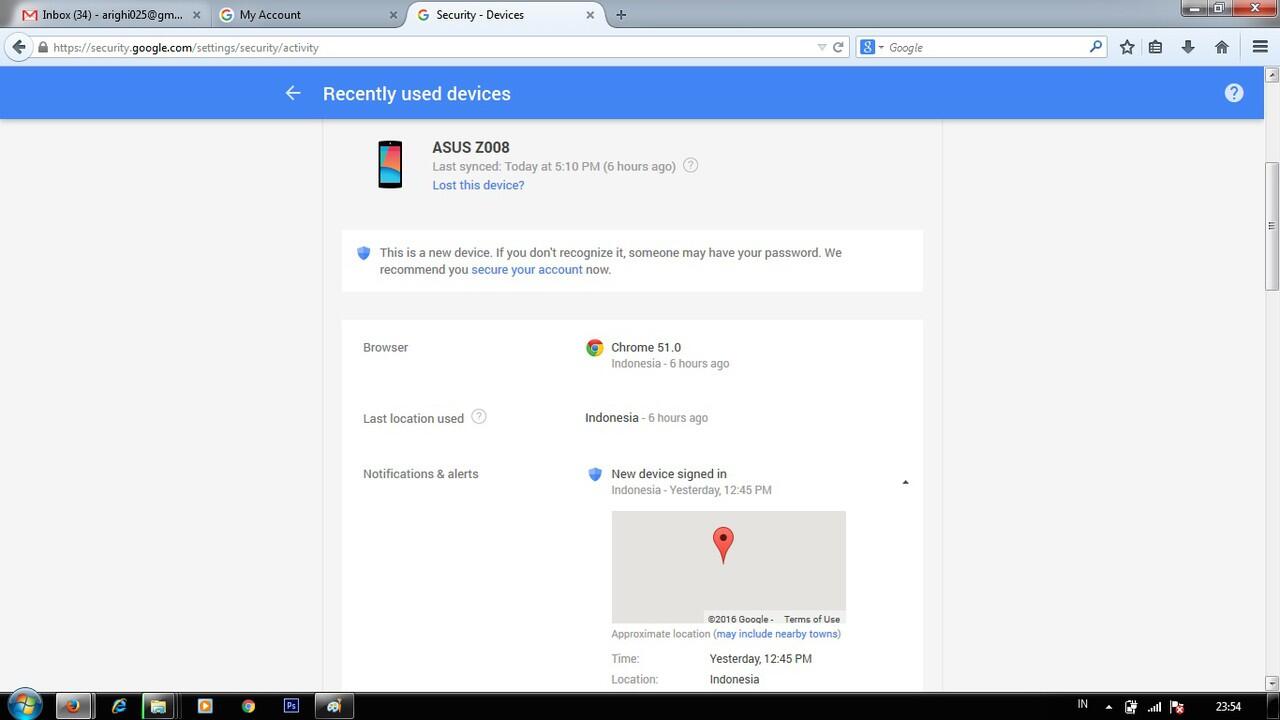Click the browser back button
This screenshot has width=1280, height=720.
pos(18,47)
